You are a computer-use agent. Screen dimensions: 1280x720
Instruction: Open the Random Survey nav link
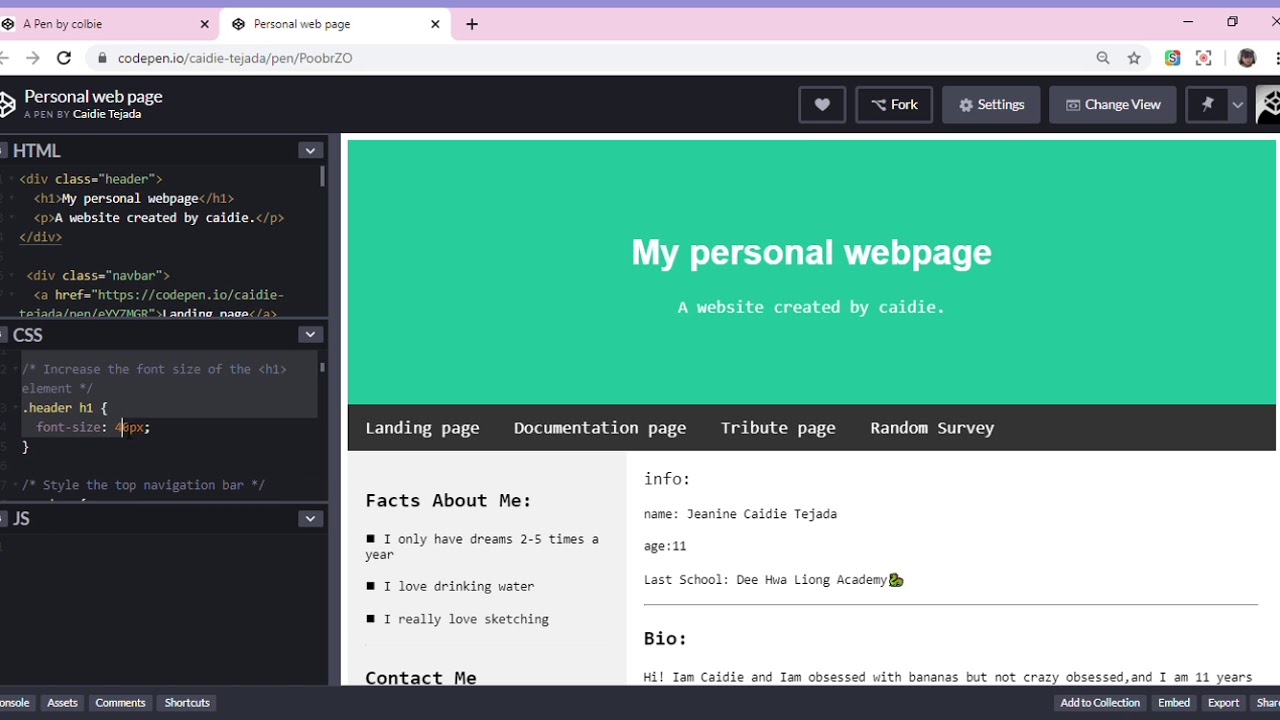932,428
